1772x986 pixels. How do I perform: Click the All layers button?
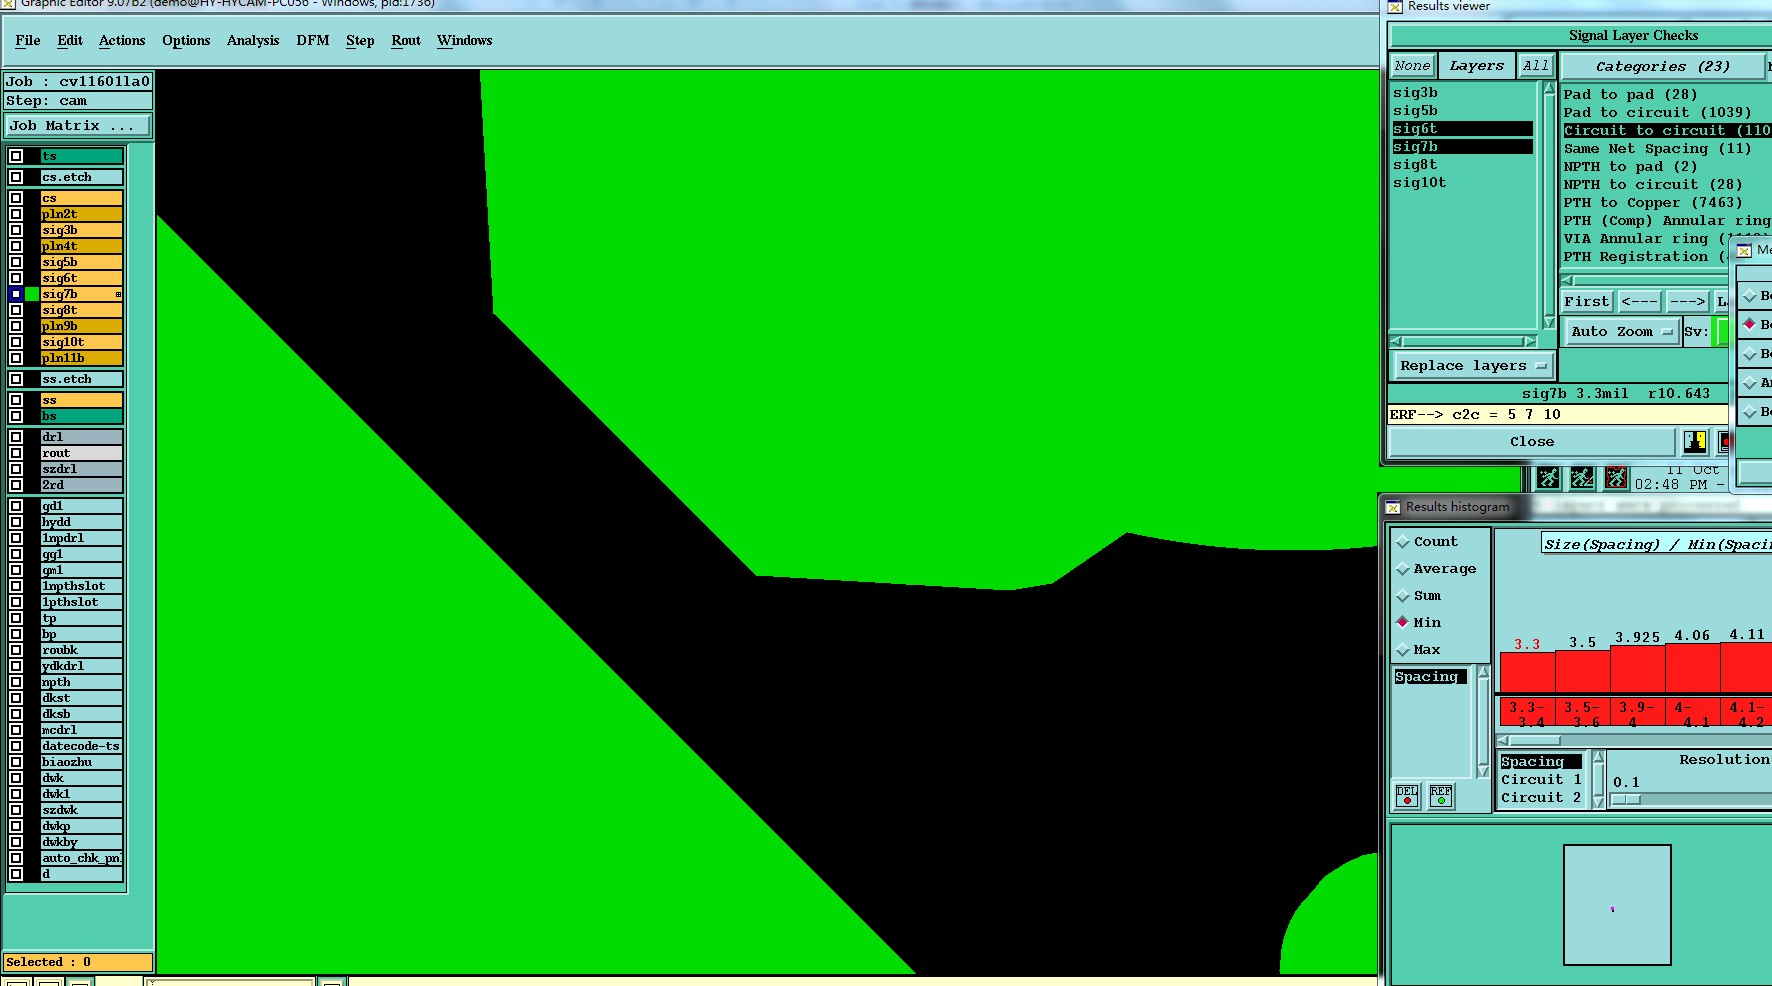(x=1535, y=66)
